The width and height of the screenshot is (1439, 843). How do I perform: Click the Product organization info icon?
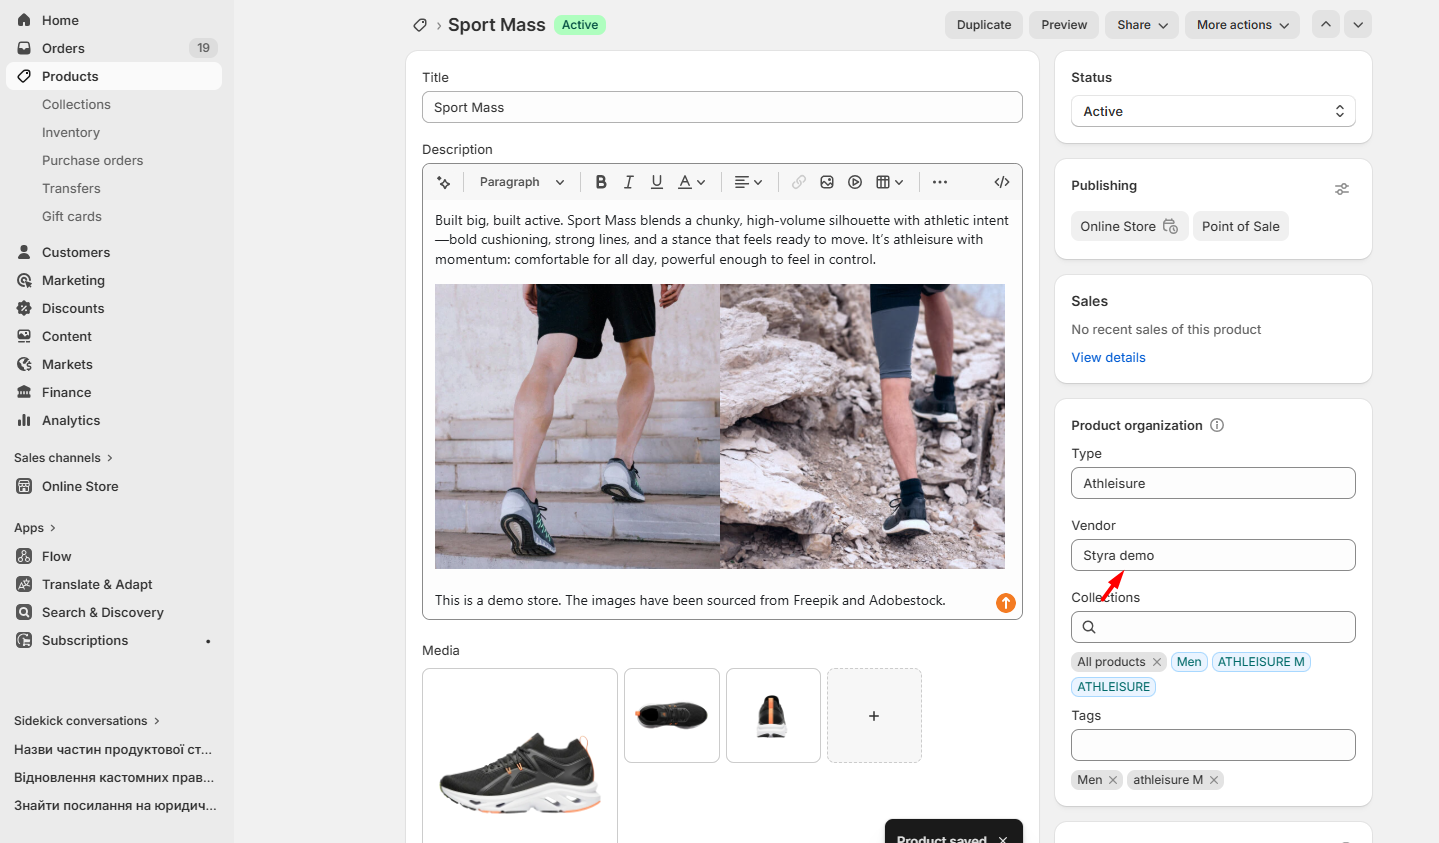tap(1217, 425)
